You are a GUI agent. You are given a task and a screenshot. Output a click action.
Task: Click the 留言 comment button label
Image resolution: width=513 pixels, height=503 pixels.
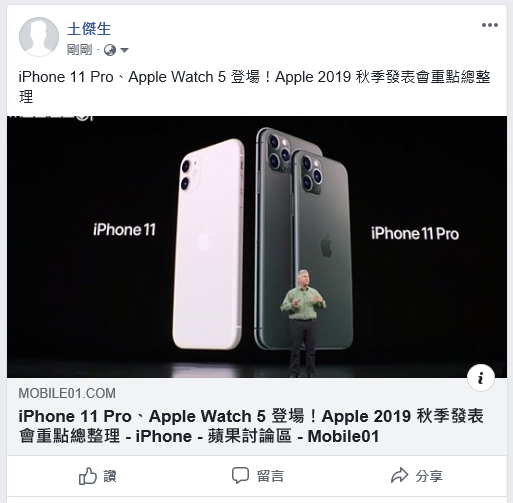tap(270, 476)
